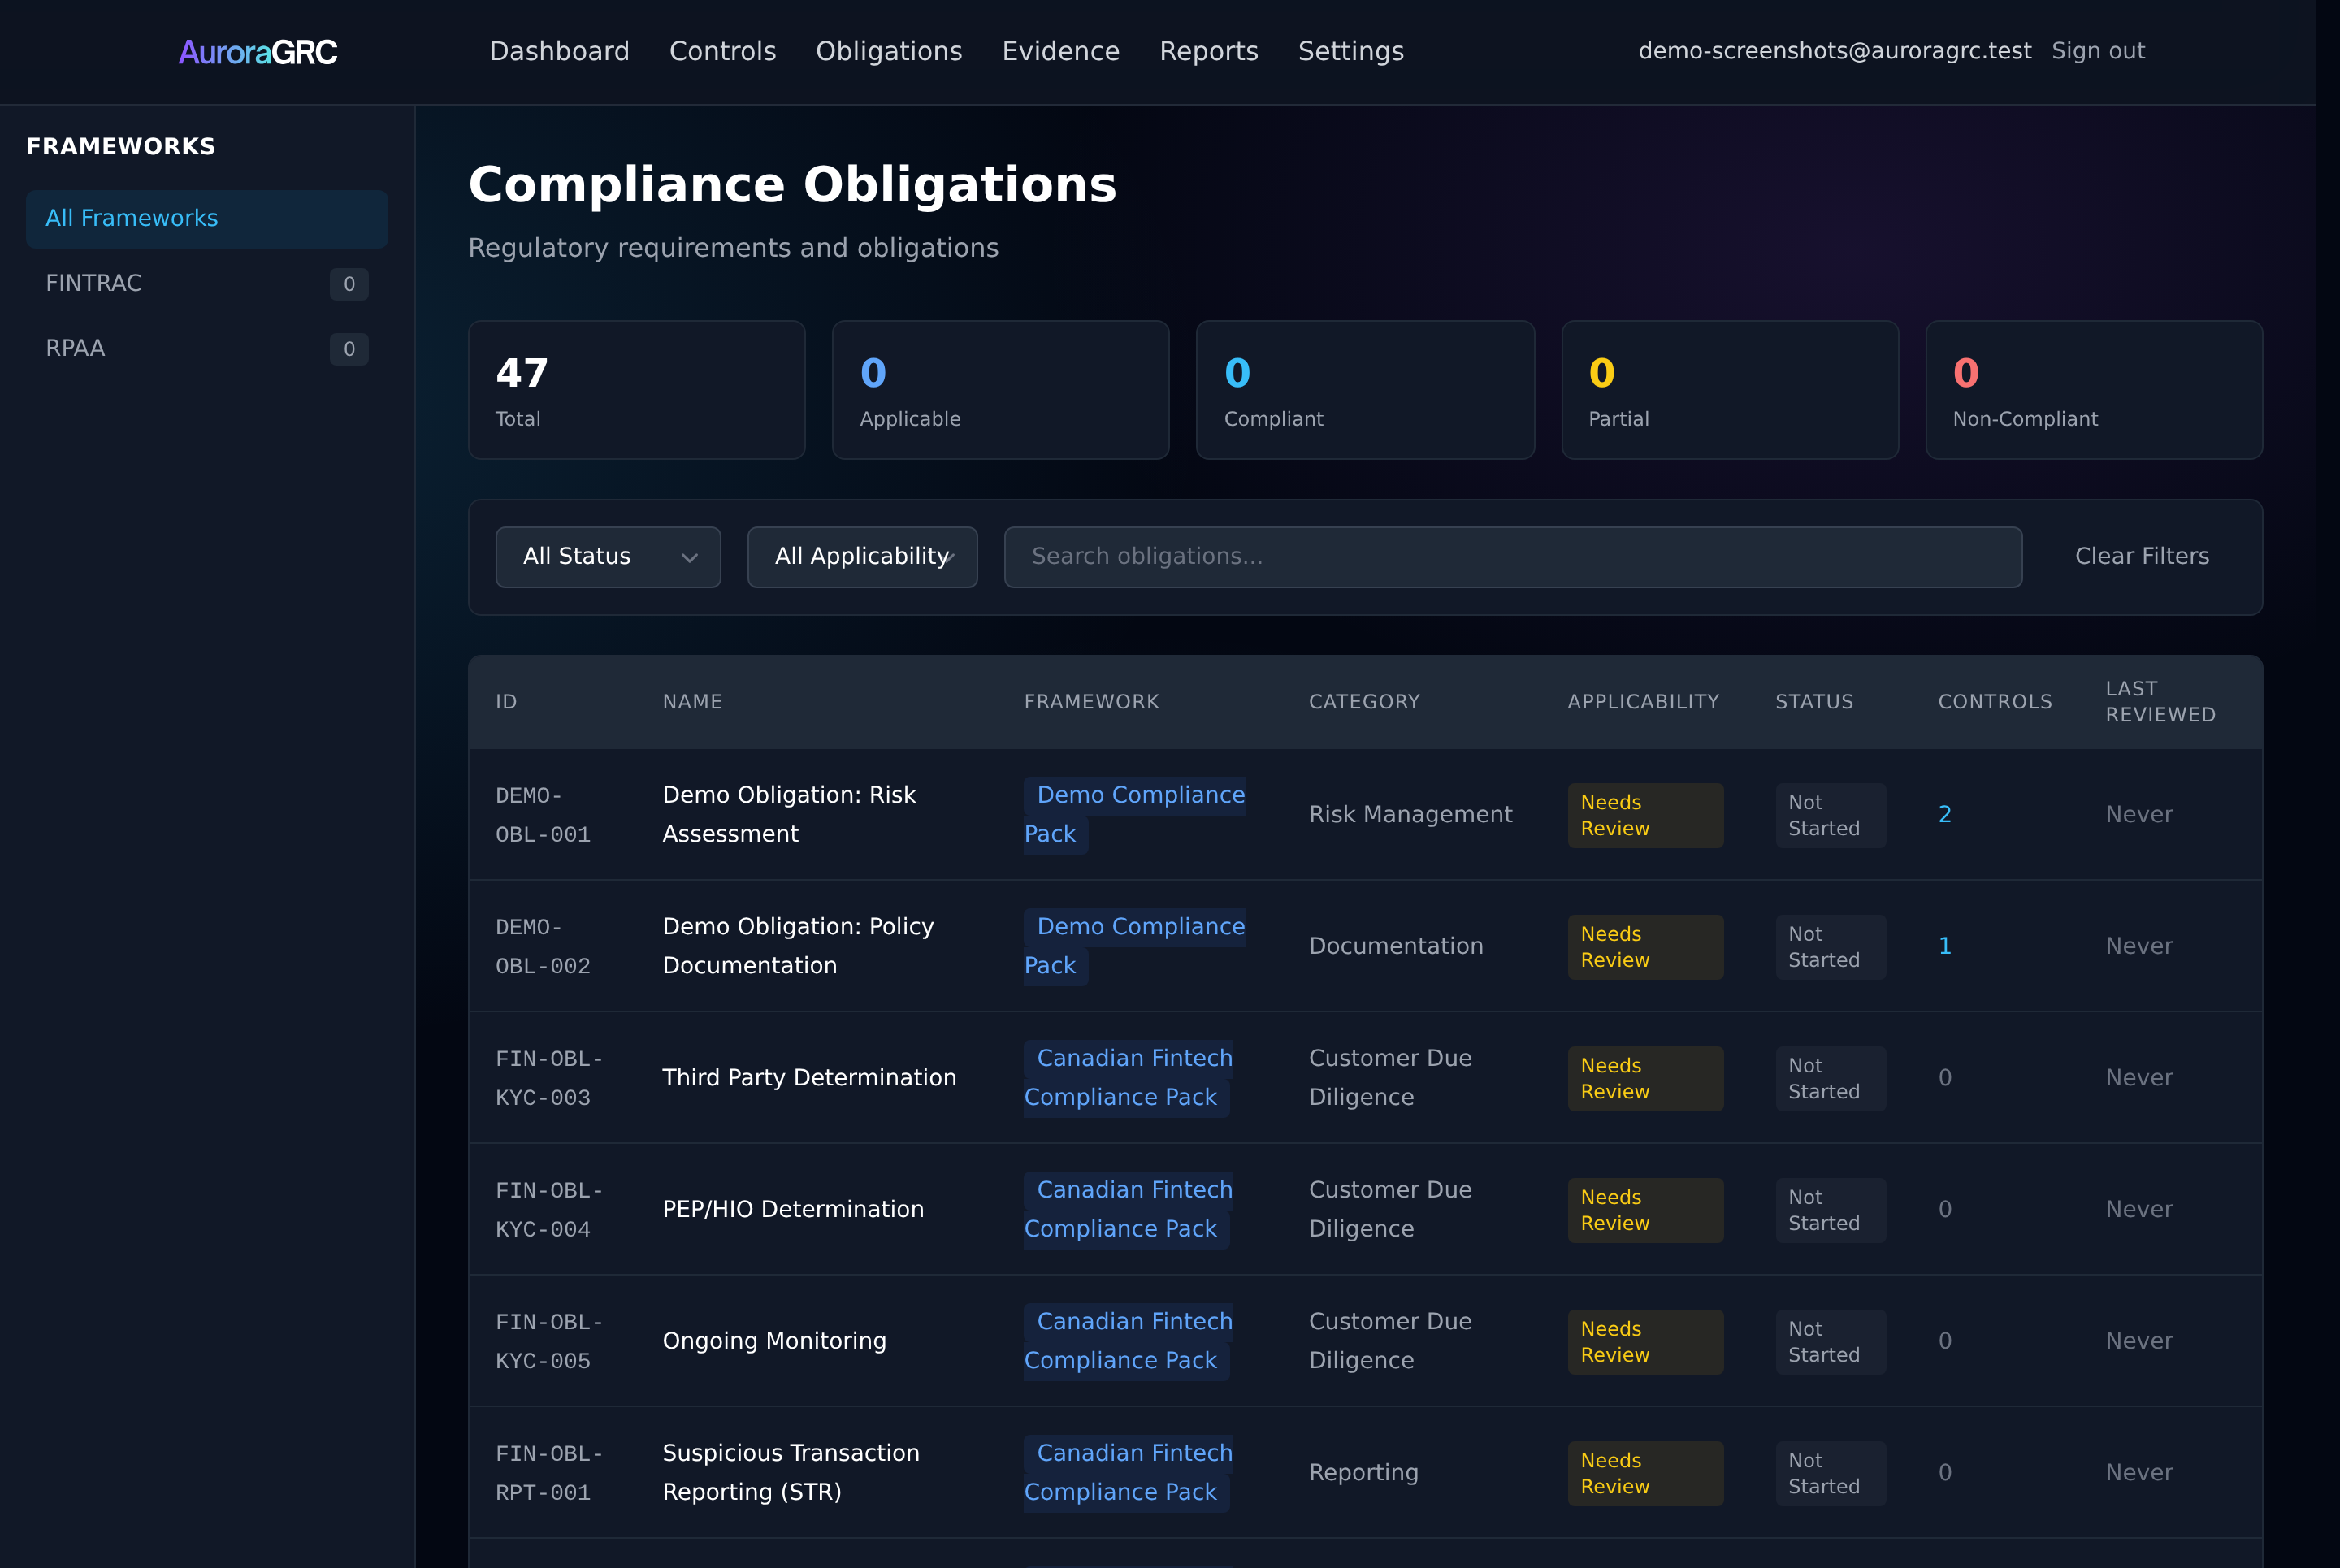2340x1568 pixels.
Task: Navigate to the Dashboard
Action: 559,51
